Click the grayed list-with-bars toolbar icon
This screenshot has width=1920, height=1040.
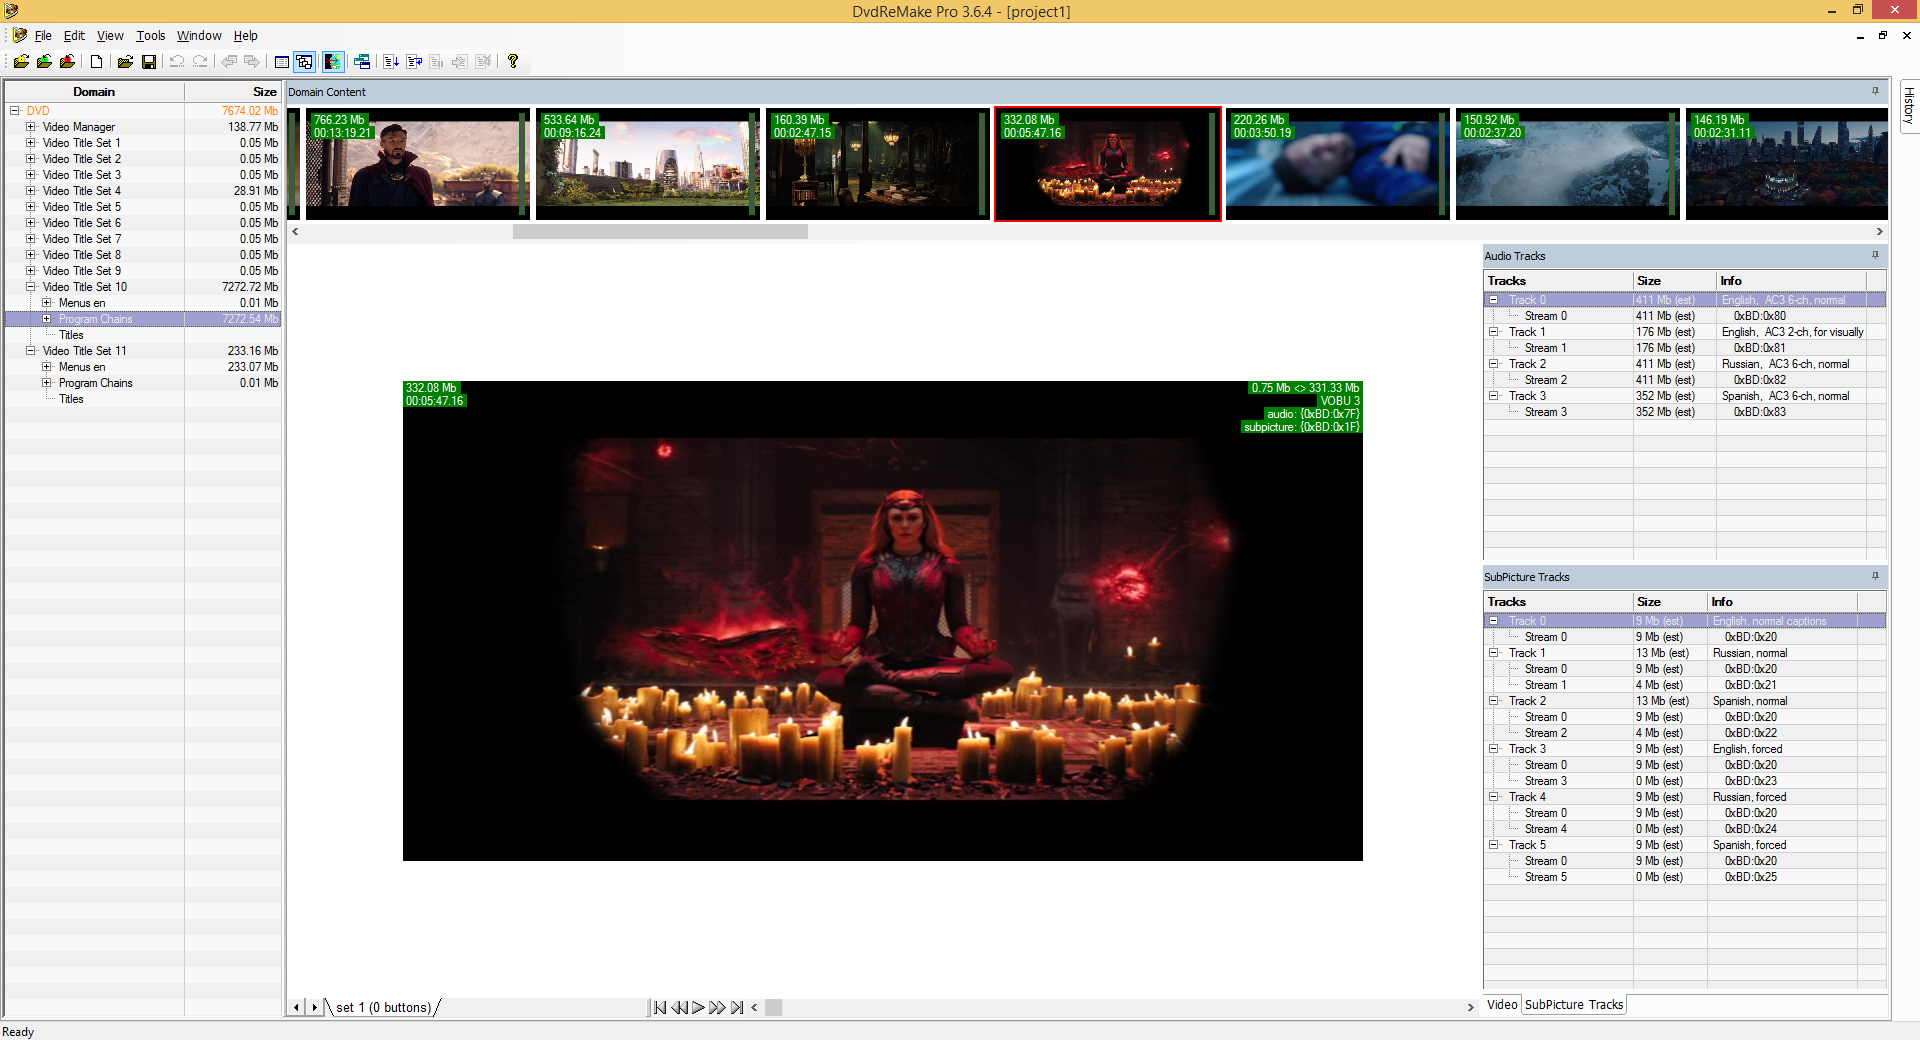tap(437, 62)
